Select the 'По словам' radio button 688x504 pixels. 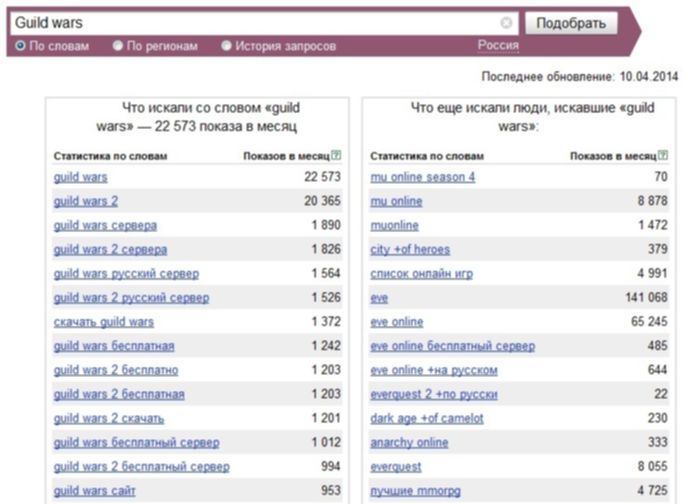click(x=21, y=46)
